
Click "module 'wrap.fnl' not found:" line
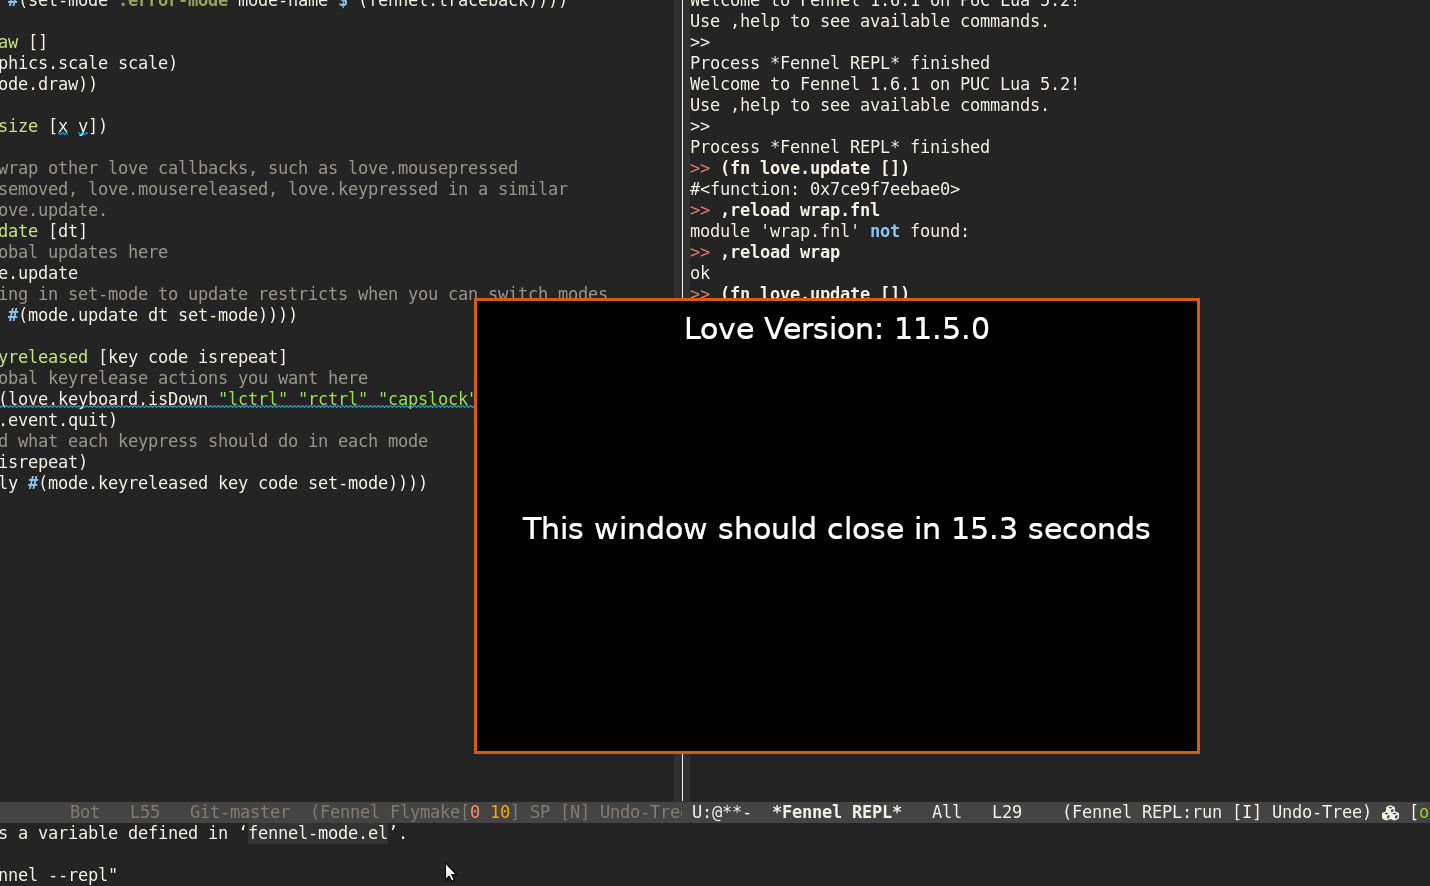(830, 231)
